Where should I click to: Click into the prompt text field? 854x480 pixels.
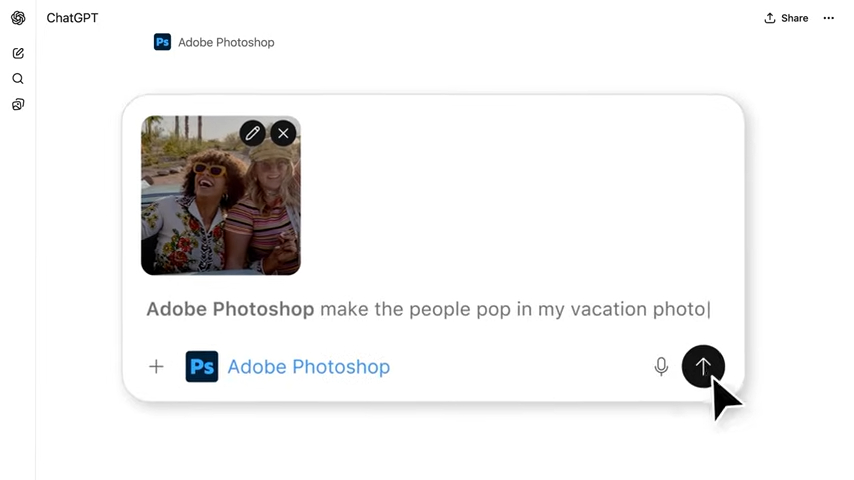tap(510, 309)
